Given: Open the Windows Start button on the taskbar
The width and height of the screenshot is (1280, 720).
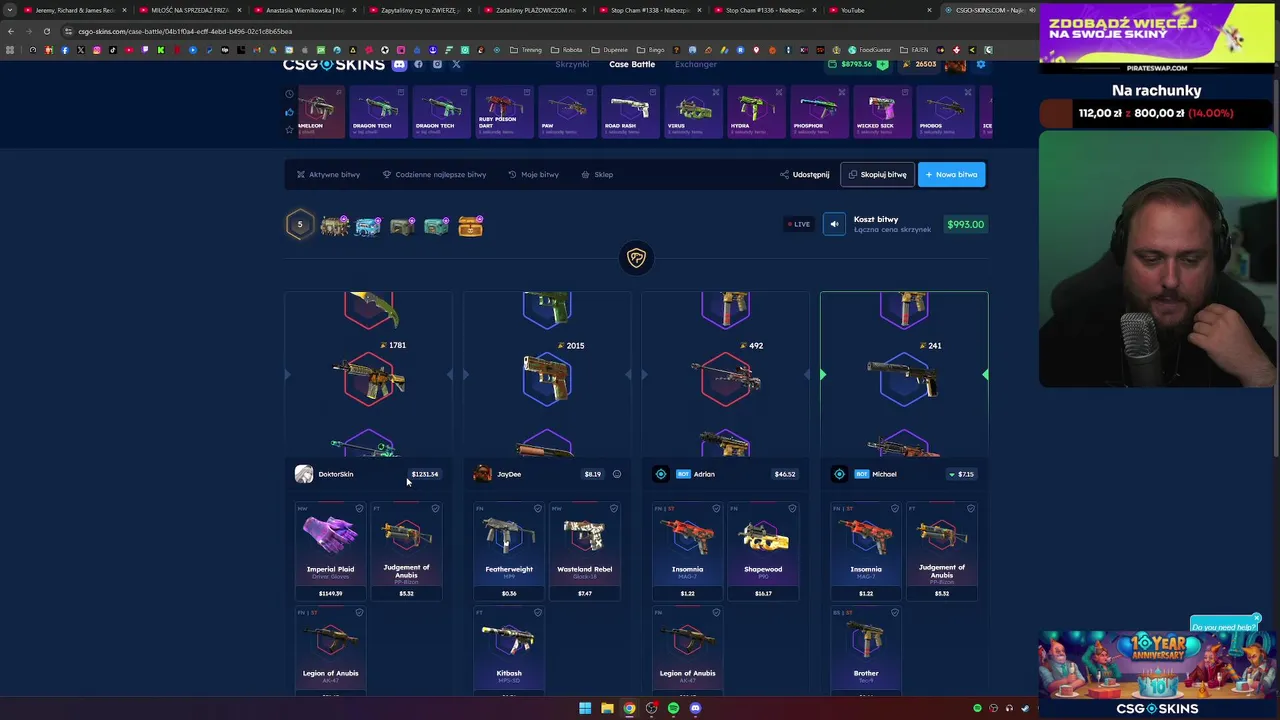Looking at the screenshot, I should [585, 708].
